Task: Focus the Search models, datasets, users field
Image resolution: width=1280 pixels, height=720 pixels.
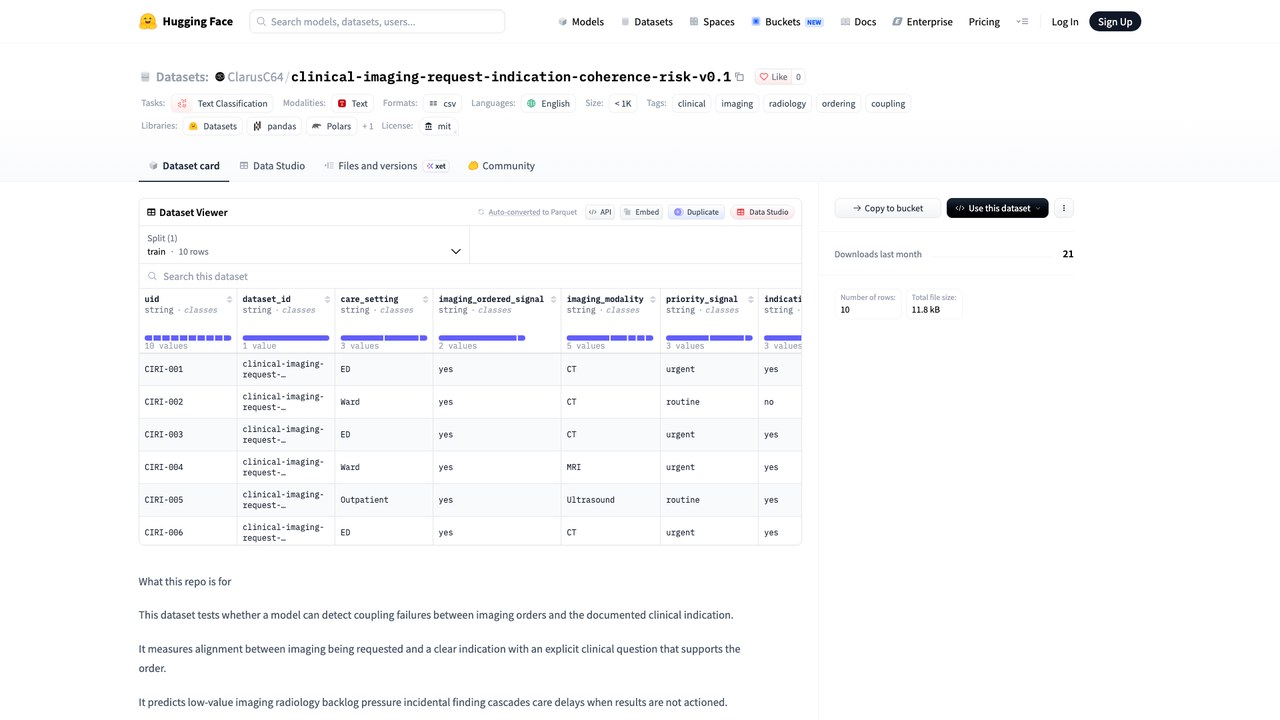Action: click(x=377, y=21)
